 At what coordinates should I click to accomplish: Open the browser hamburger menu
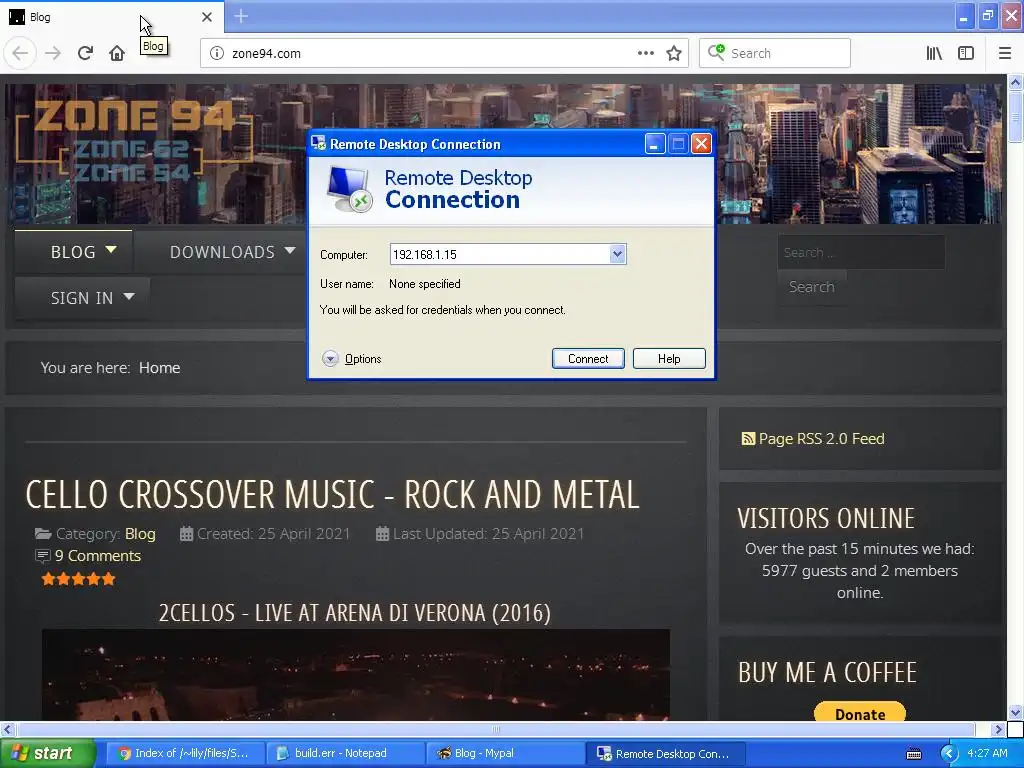[x=1005, y=53]
